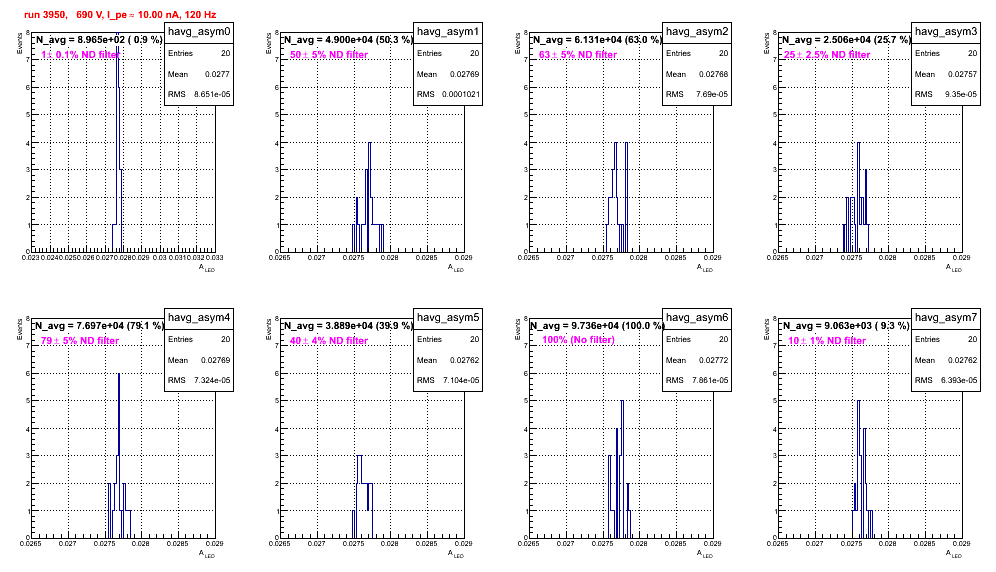Click RMS value 7.861e-05
This screenshot has width=996, height=572.
(x=710, y=380)
